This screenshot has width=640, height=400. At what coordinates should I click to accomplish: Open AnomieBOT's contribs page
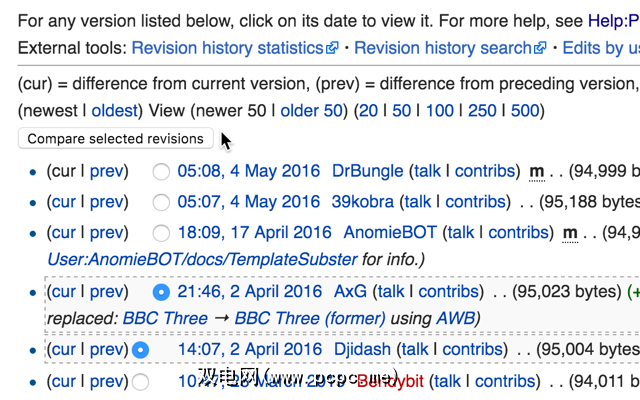click(518, 232)
